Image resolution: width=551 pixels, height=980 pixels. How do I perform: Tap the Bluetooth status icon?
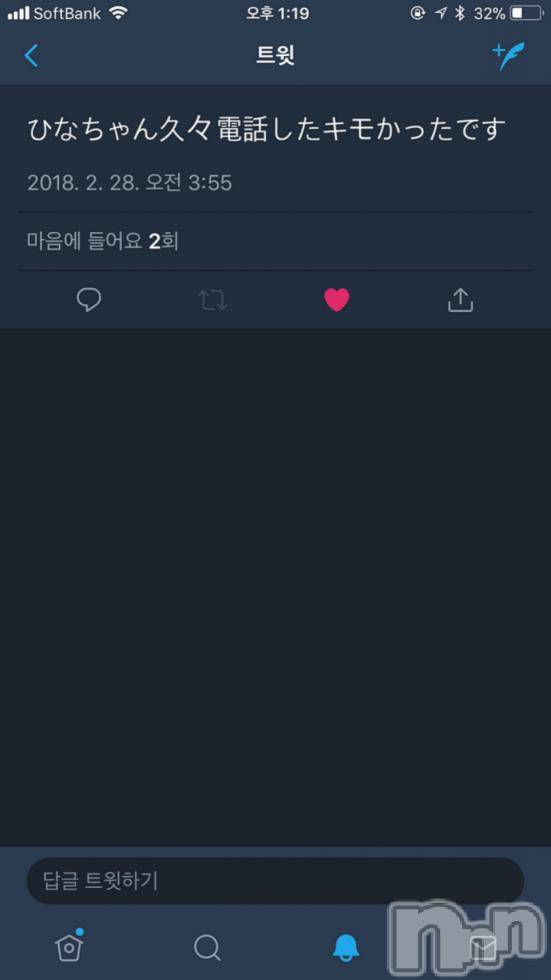click(460, 13)
